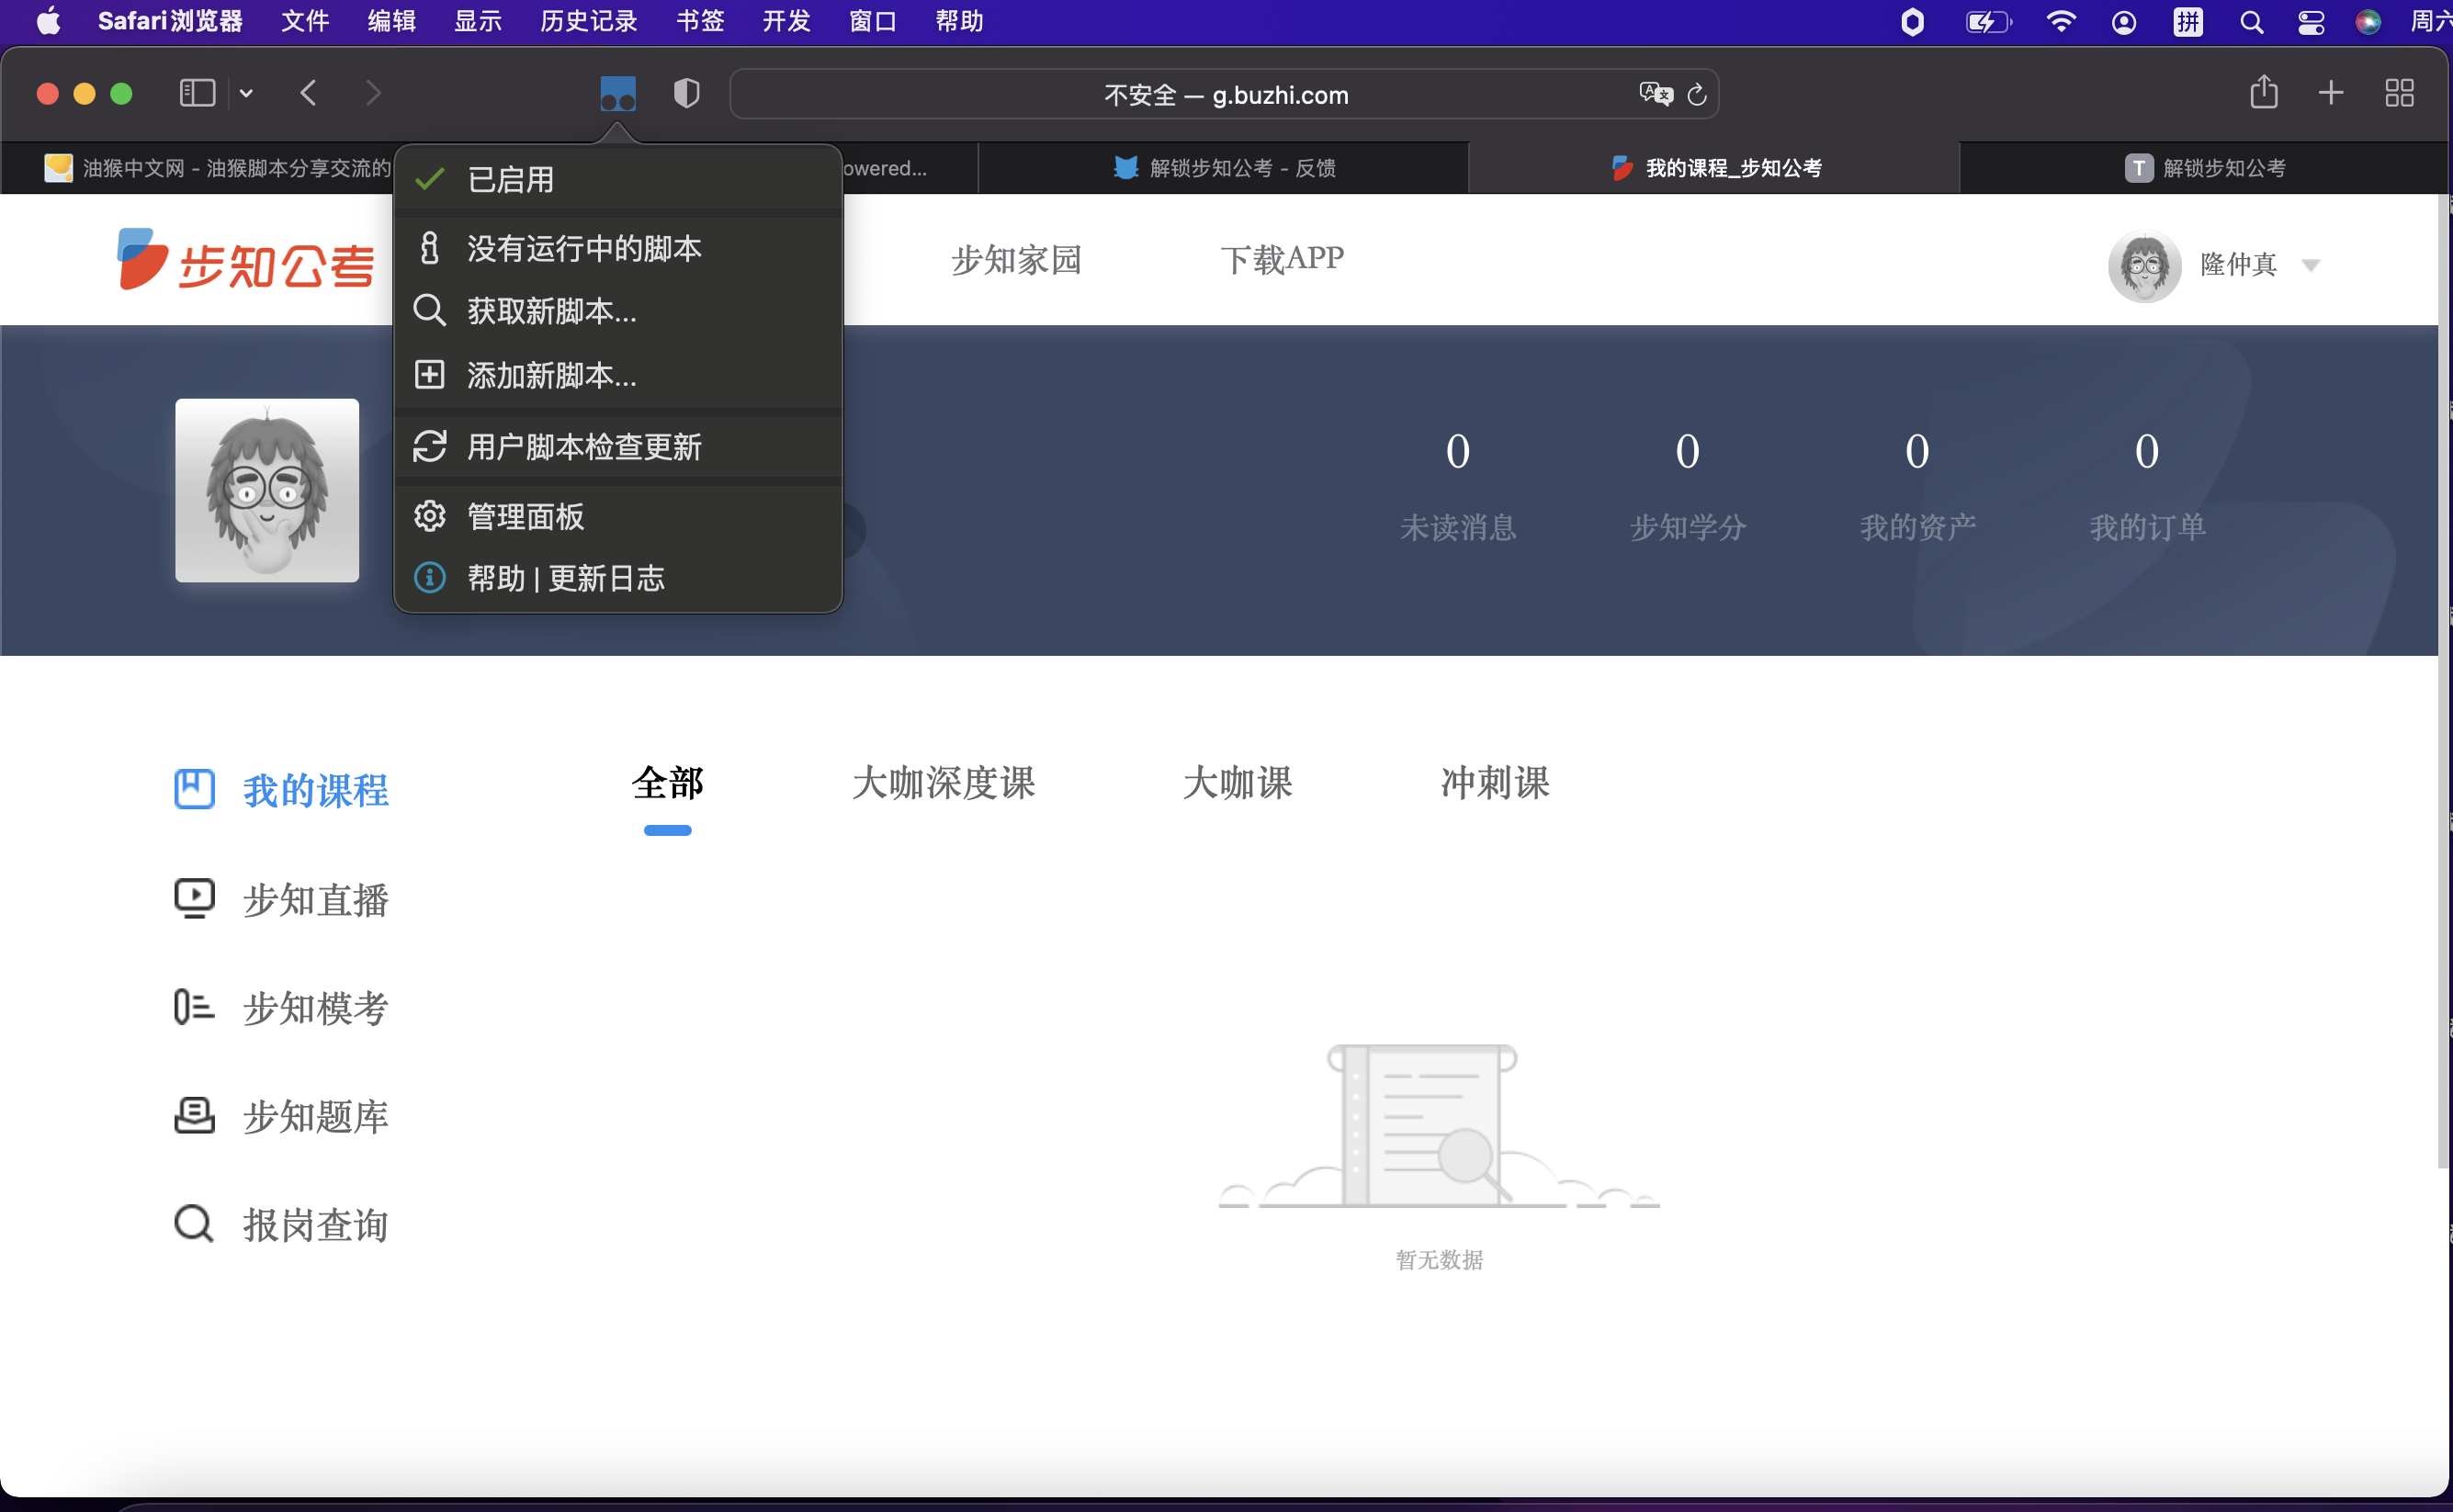Open the Apple menu
The height and width of the screenshot is (1512, 2453).
point(48,21)
